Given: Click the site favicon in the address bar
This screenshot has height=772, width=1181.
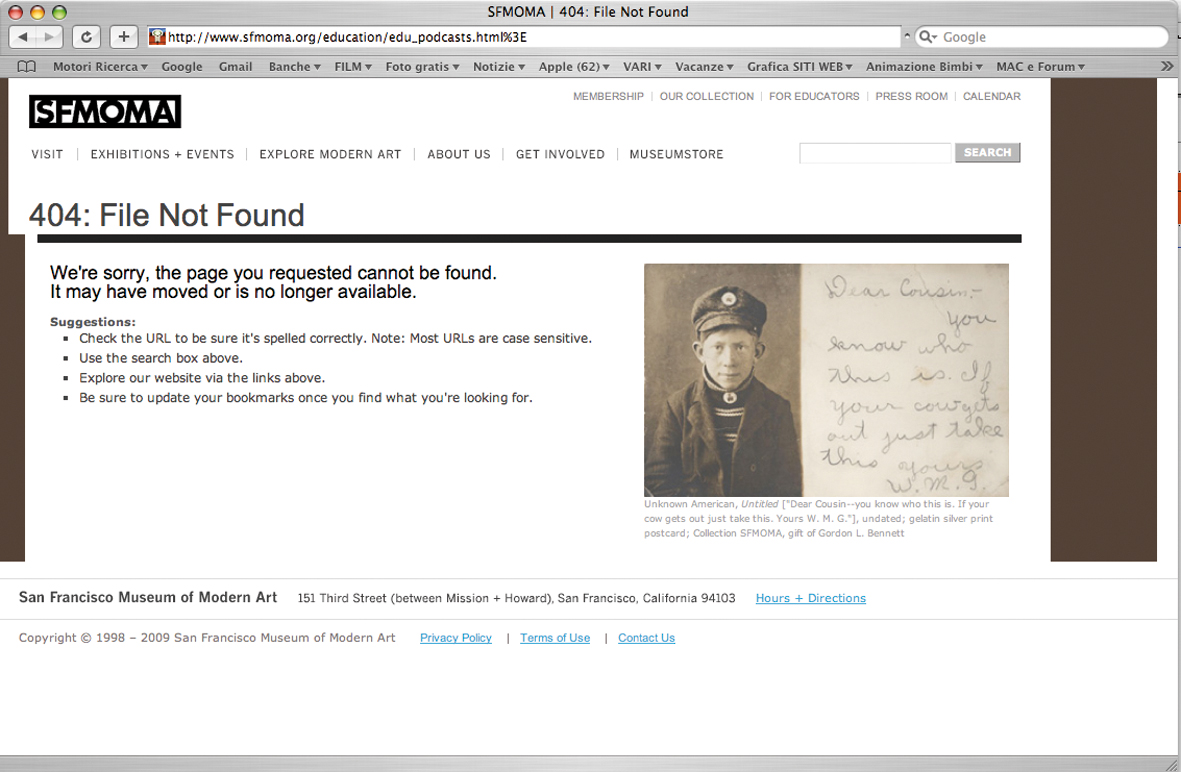Looking at the screenshot, I should (x=157, y=37).
